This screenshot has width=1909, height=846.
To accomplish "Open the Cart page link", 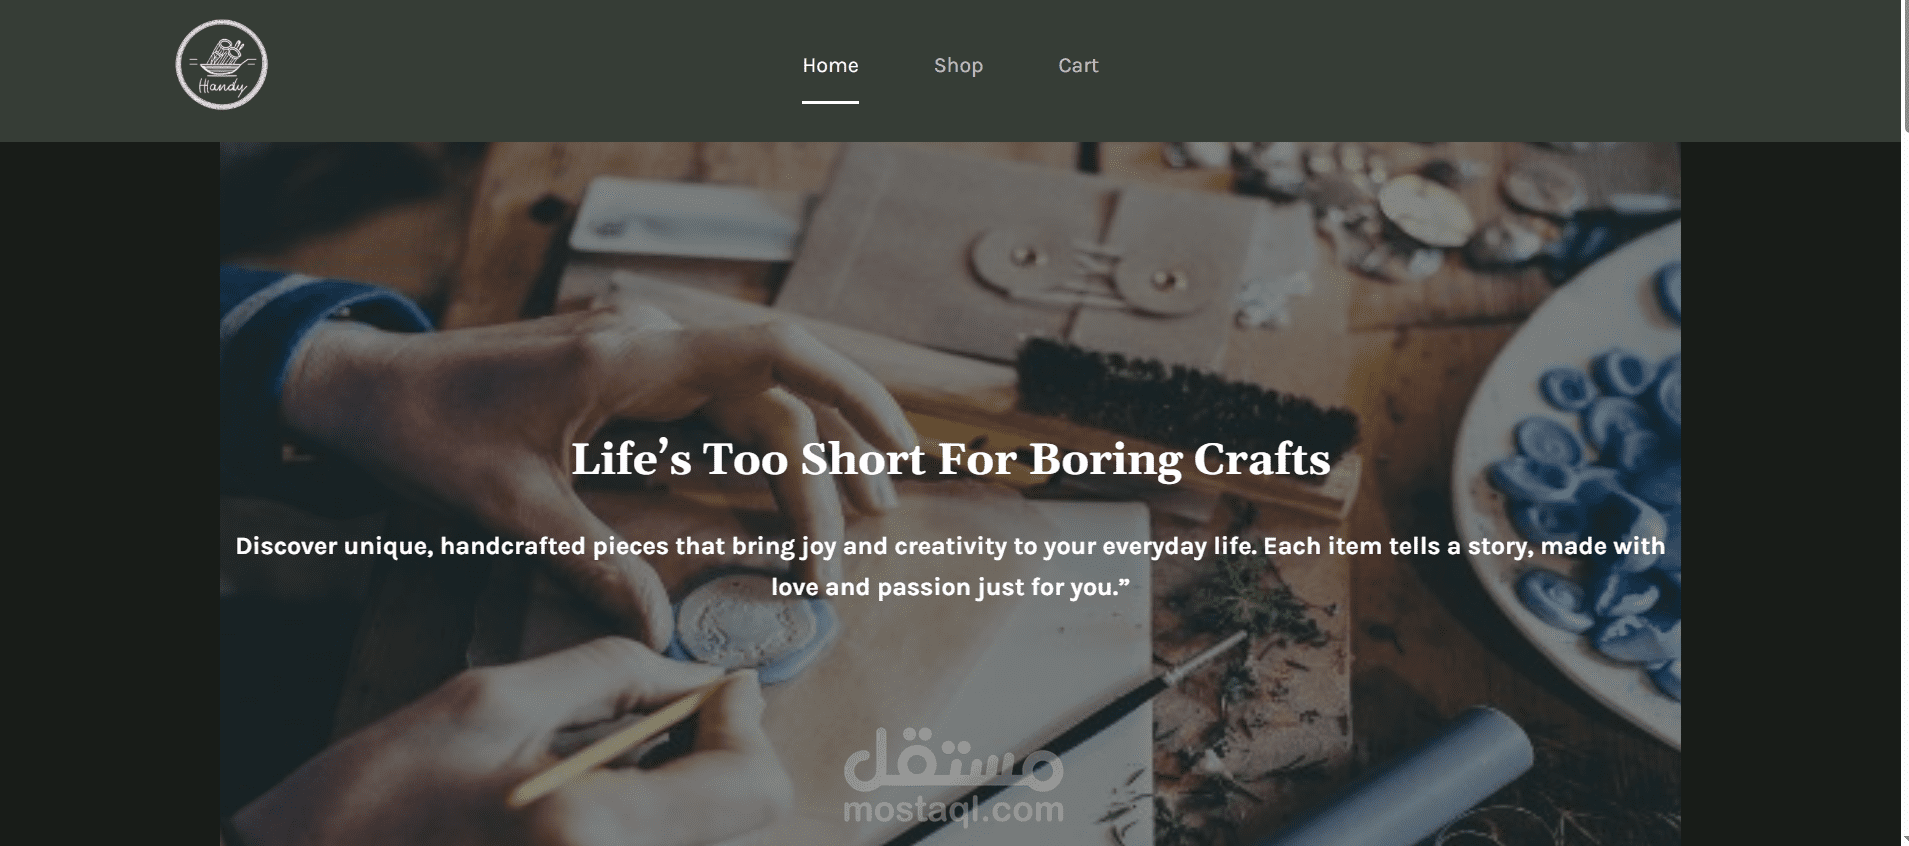I will point(1078,65).
